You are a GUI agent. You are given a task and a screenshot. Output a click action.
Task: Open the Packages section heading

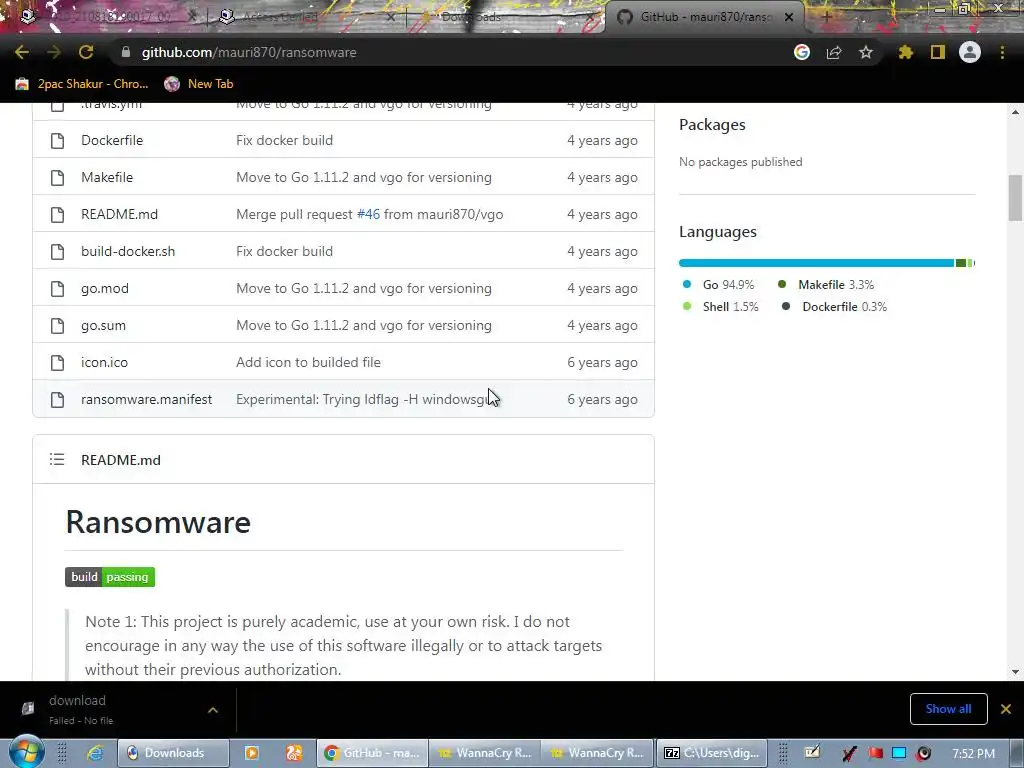[x=712, y=125]
